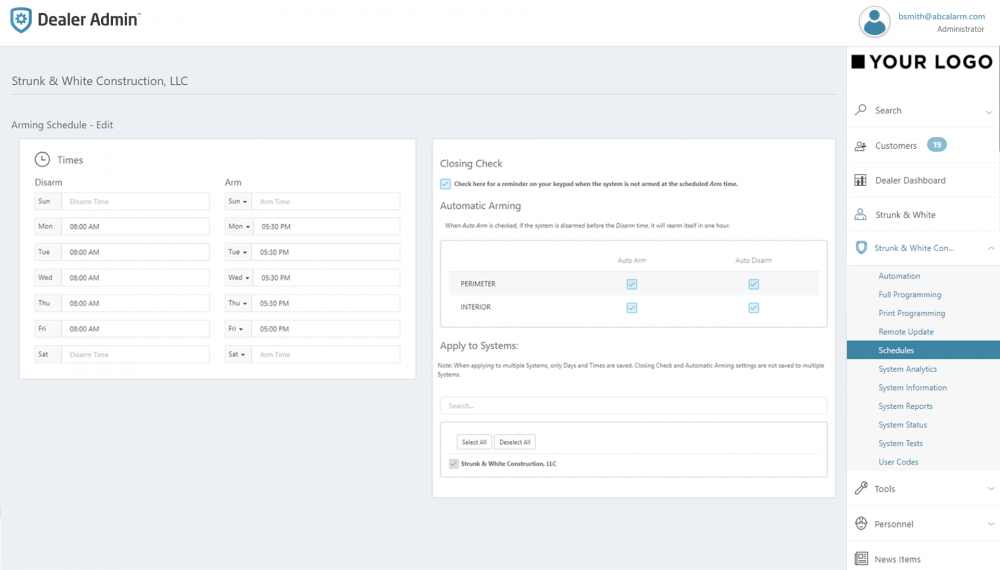The width and height of the screenshot is (1000, 570).
Task: Uncheck Auto Disarm for INTERIOR
Action: coord(754,308)
